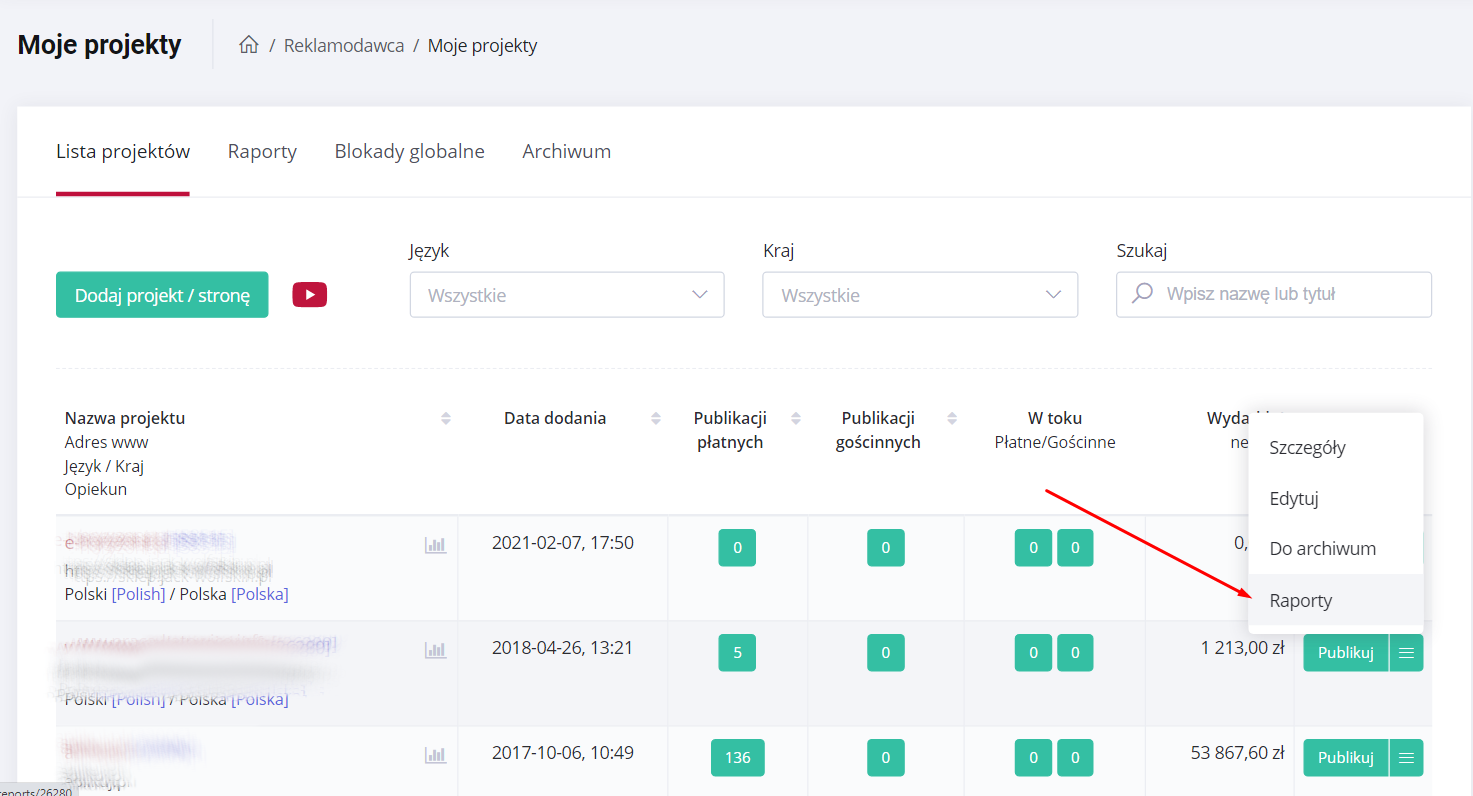Choose Edytuj in the context menu

tap(1293, 498)
